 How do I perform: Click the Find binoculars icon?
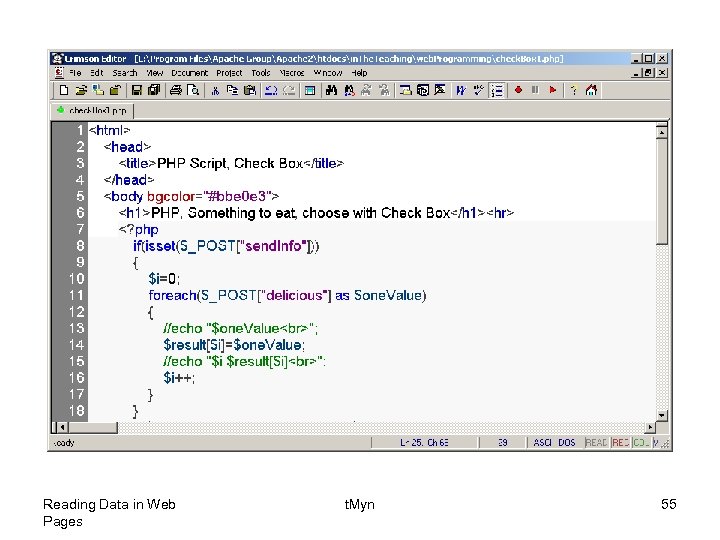coord(331,90)
